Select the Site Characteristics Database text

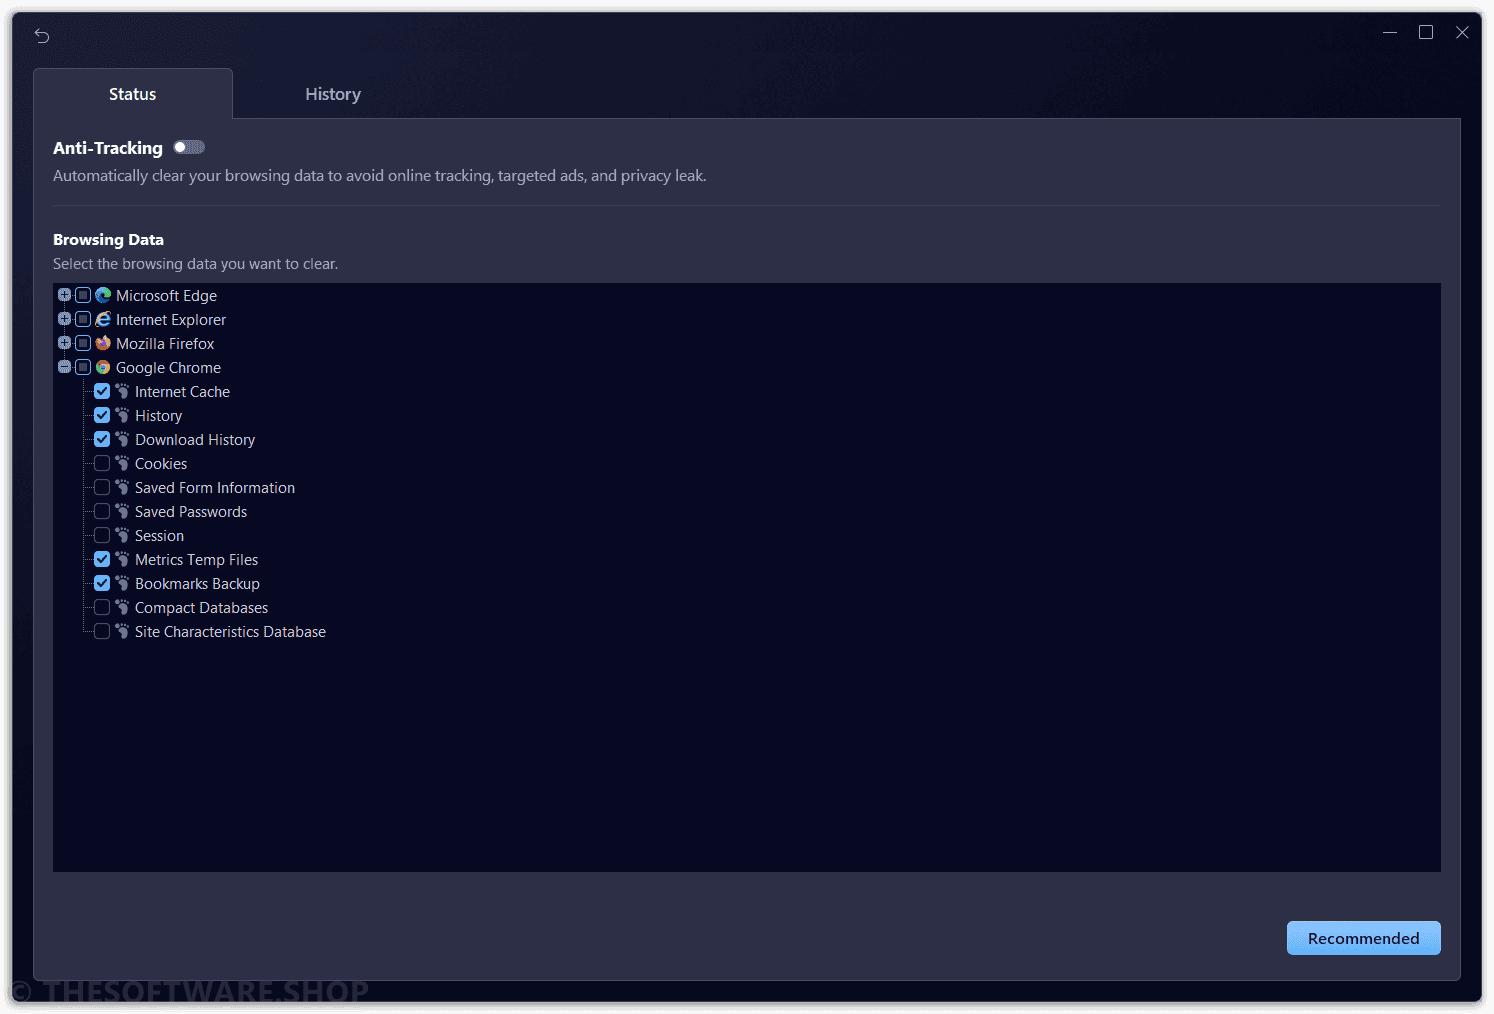click(230, 631)
